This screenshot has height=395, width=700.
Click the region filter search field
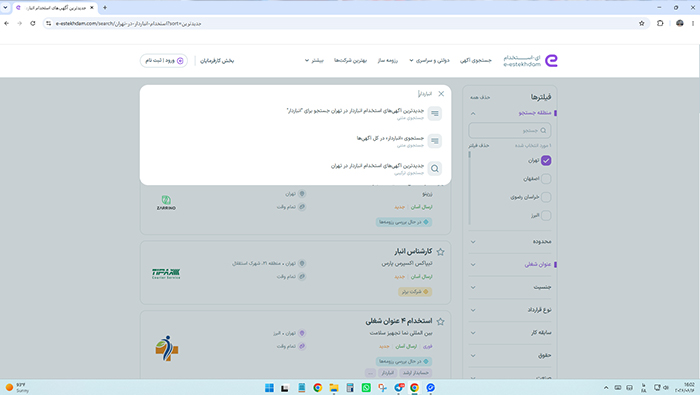509,130
